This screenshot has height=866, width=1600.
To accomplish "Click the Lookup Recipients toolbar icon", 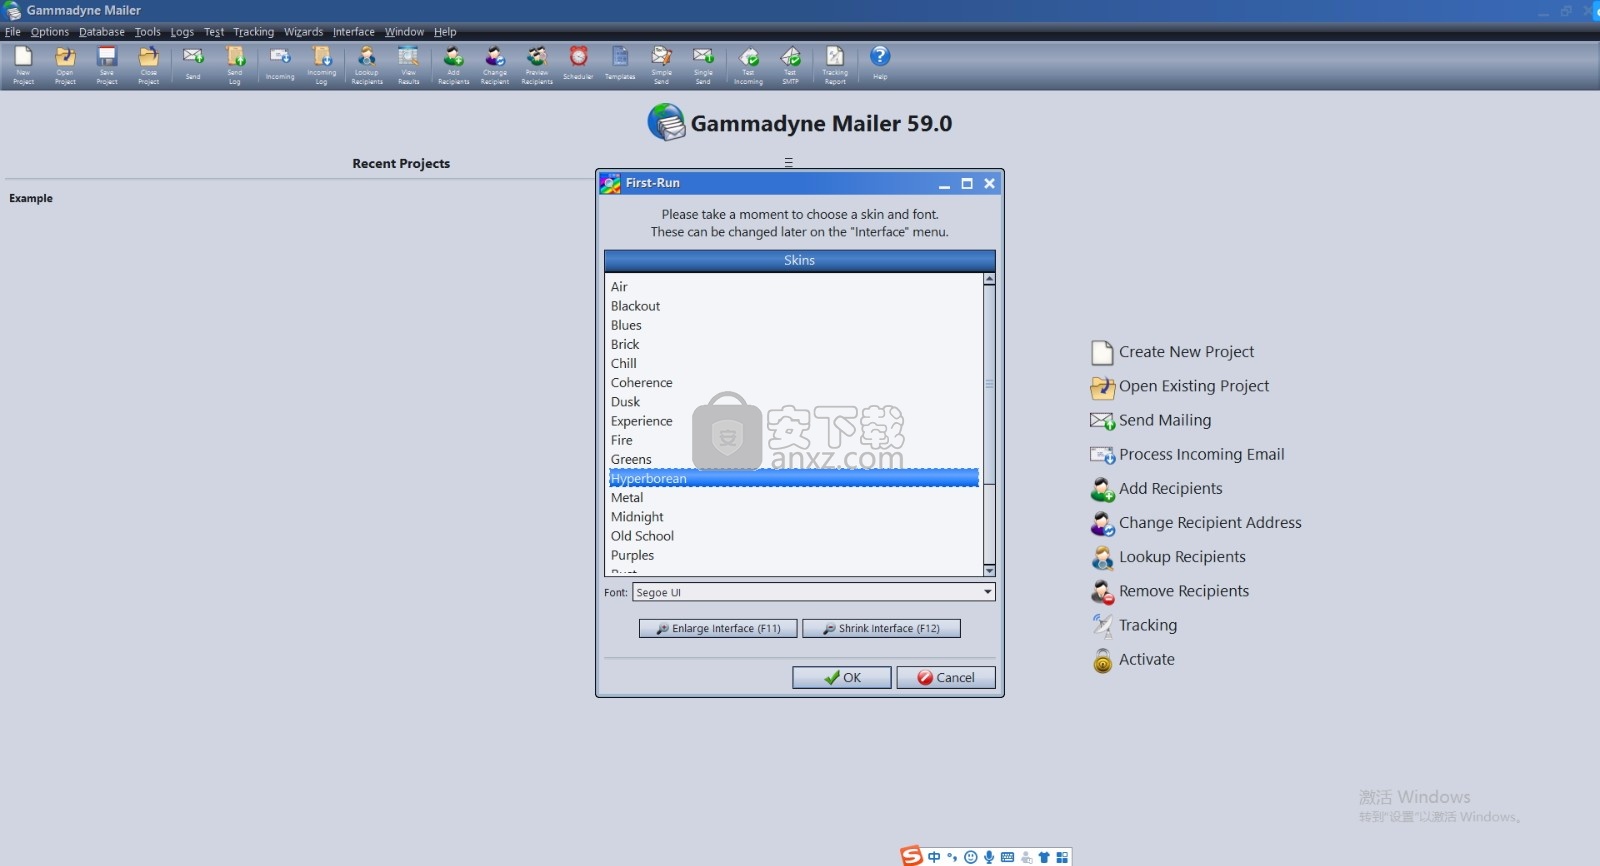I will (x=367, y=65).
